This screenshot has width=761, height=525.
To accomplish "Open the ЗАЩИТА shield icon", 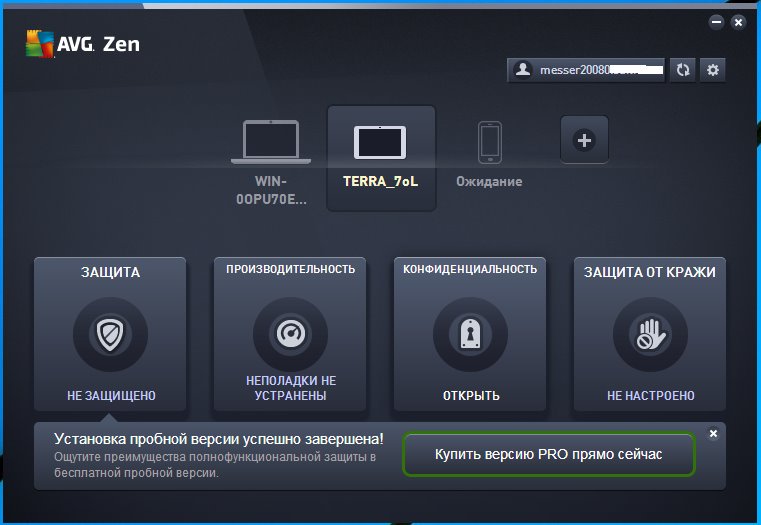I will click(x=110, y=334).
